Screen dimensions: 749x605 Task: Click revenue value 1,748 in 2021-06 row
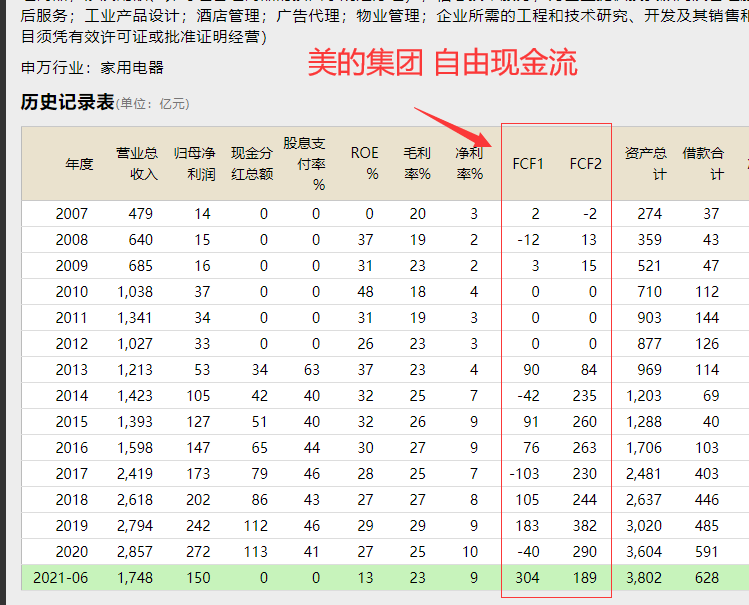135,578
